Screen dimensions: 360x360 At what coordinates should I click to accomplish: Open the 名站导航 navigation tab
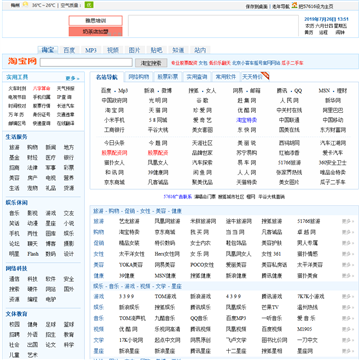107,77
